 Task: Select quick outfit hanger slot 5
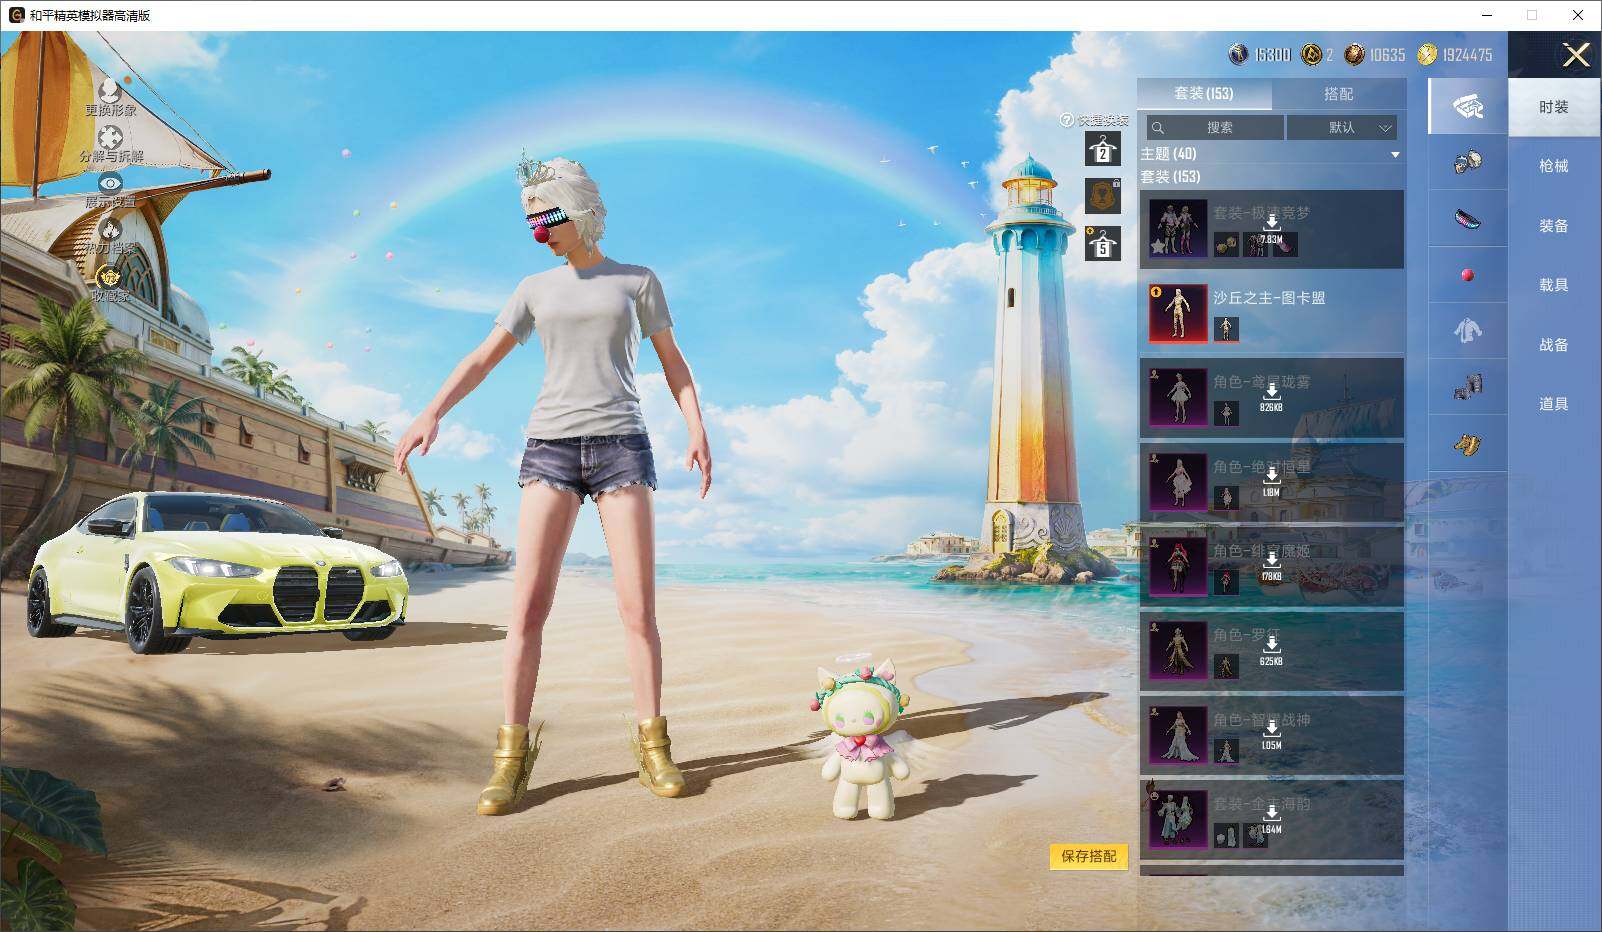[1102, 243]
